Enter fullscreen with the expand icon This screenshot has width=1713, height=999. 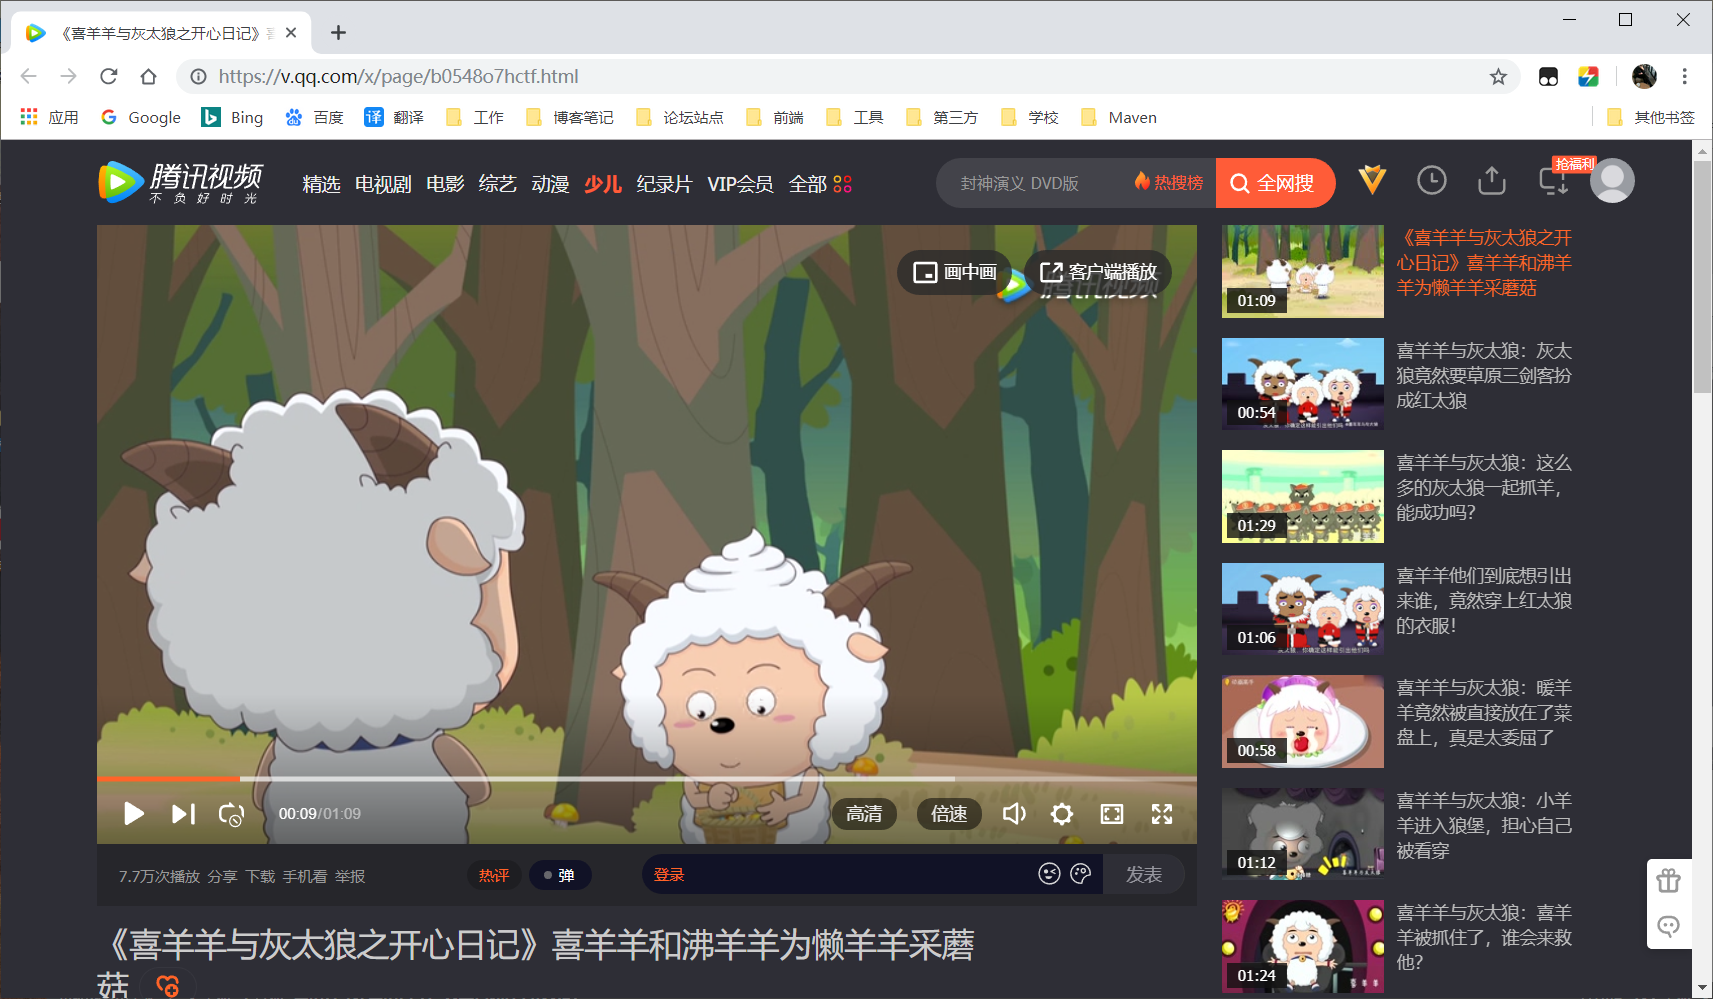point(1162,814)
